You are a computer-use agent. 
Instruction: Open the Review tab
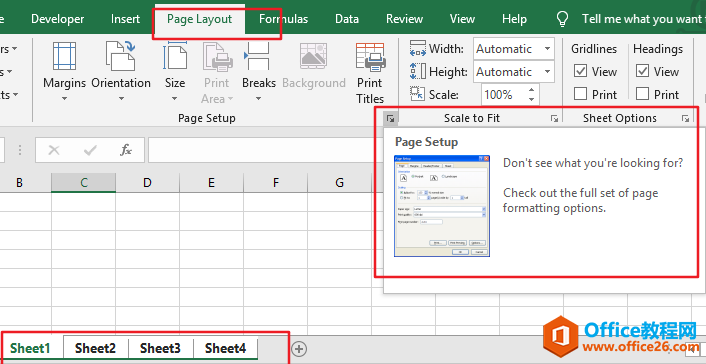[404, 19]
